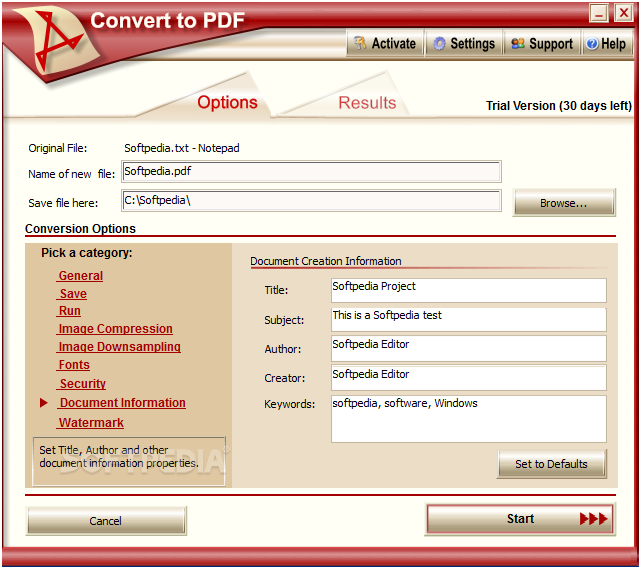Screen dimensions: 639x567
Task: Click the Browse... button
Action: pyautogui.click(x=564, y=203)
